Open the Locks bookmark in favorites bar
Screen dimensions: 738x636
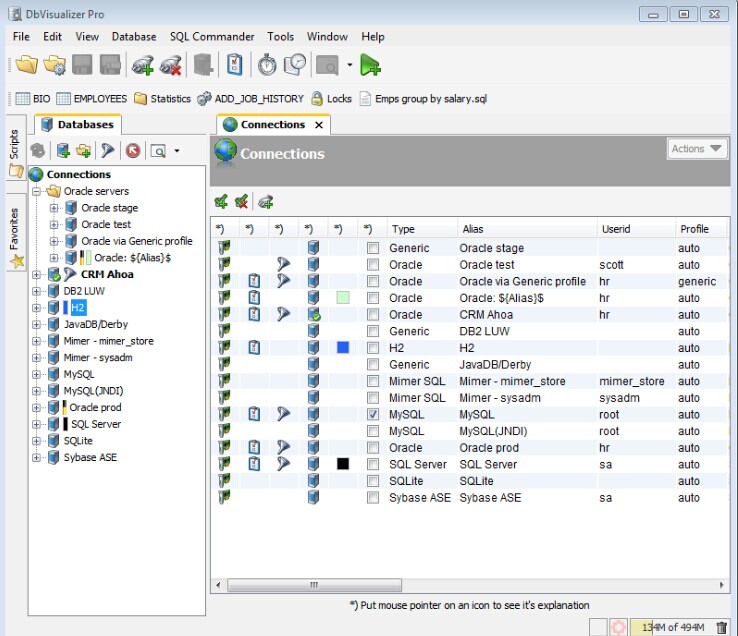331,99
